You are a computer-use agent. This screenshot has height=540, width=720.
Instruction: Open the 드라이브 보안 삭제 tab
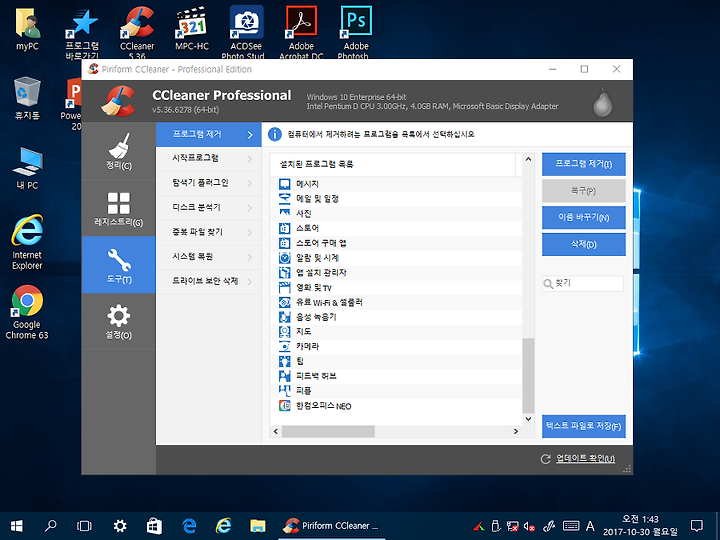click(x=209, y=281)
